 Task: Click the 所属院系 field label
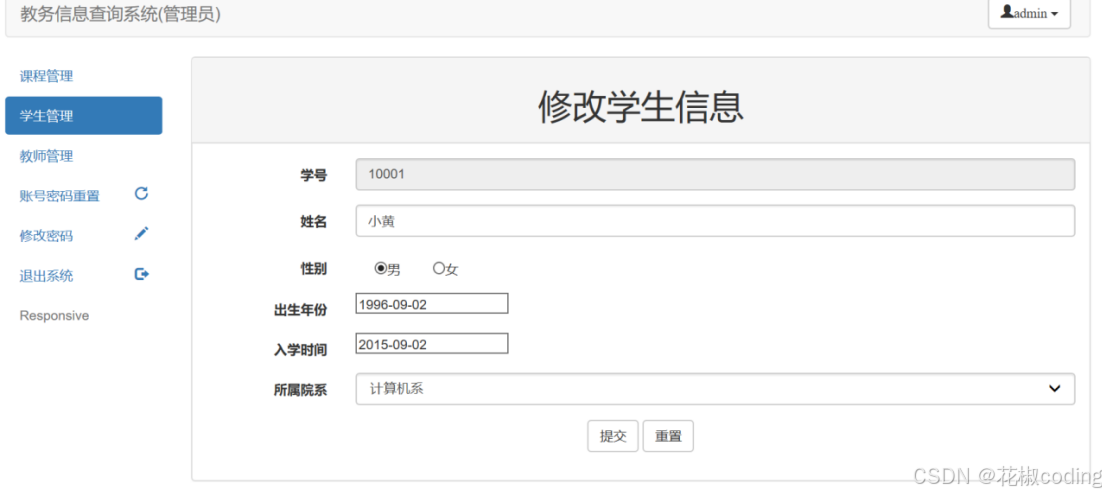click(300, 389)
